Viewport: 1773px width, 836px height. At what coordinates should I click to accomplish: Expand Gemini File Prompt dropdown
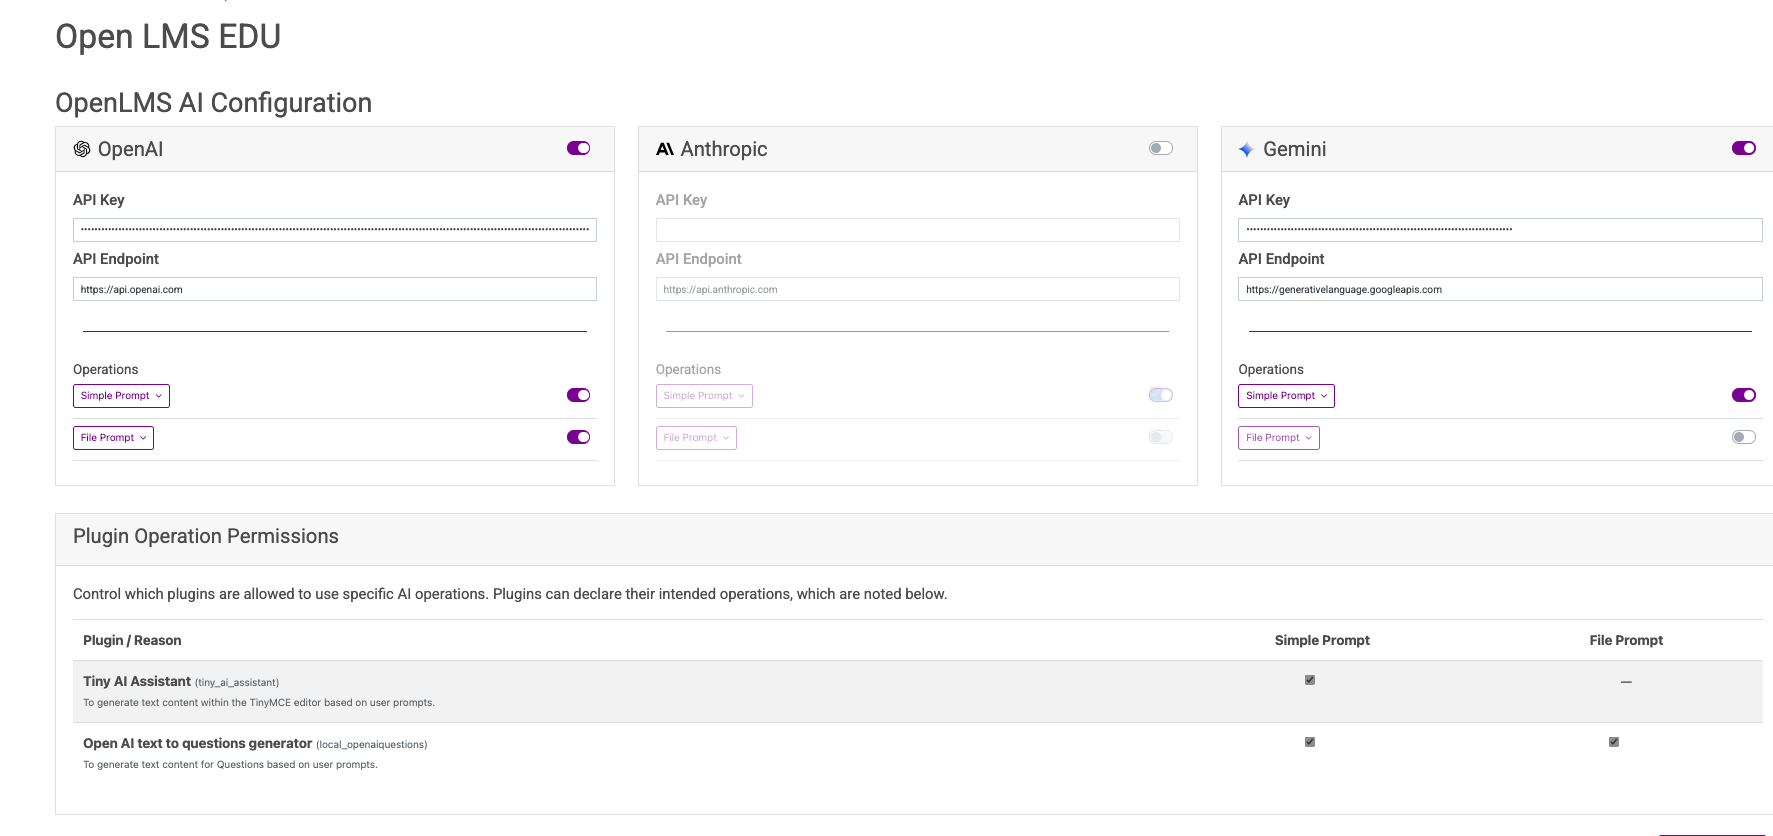(1279, 438)
